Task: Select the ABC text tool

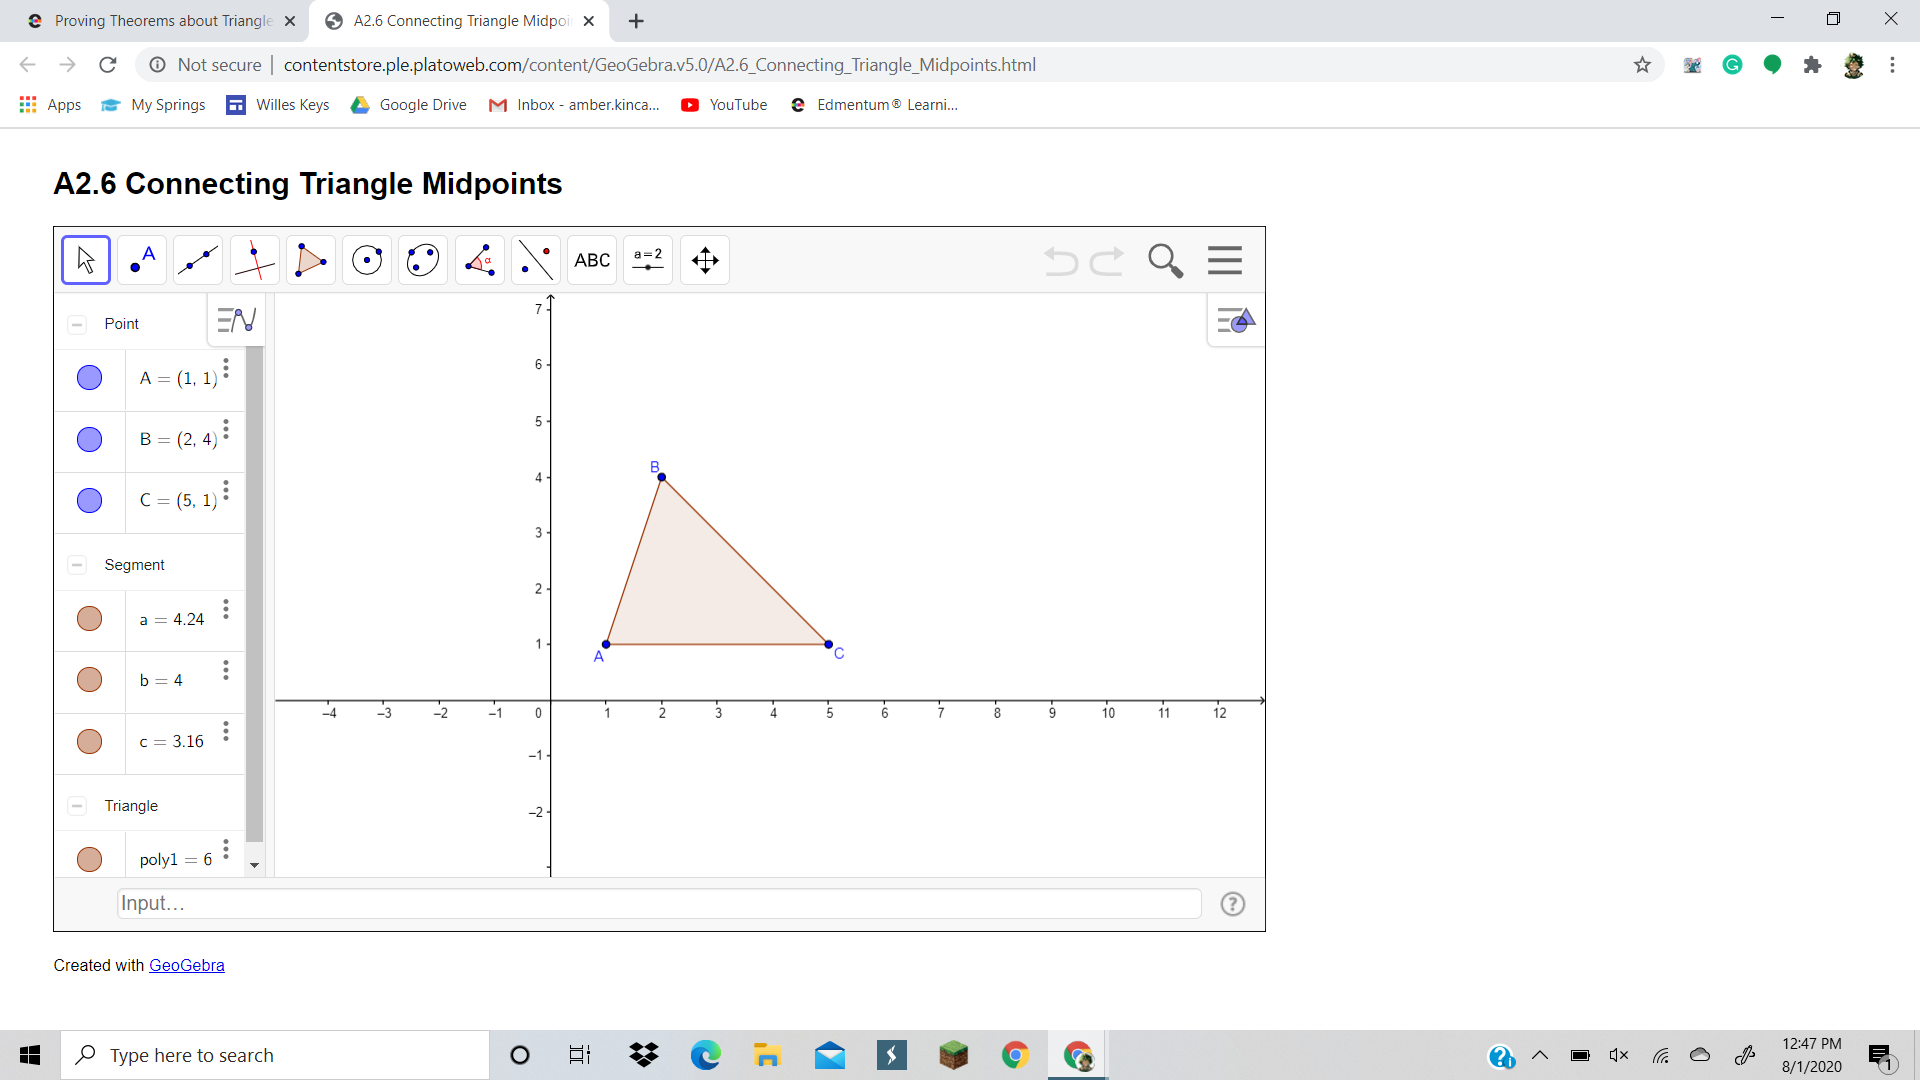Action: click(x=592, y=259)
